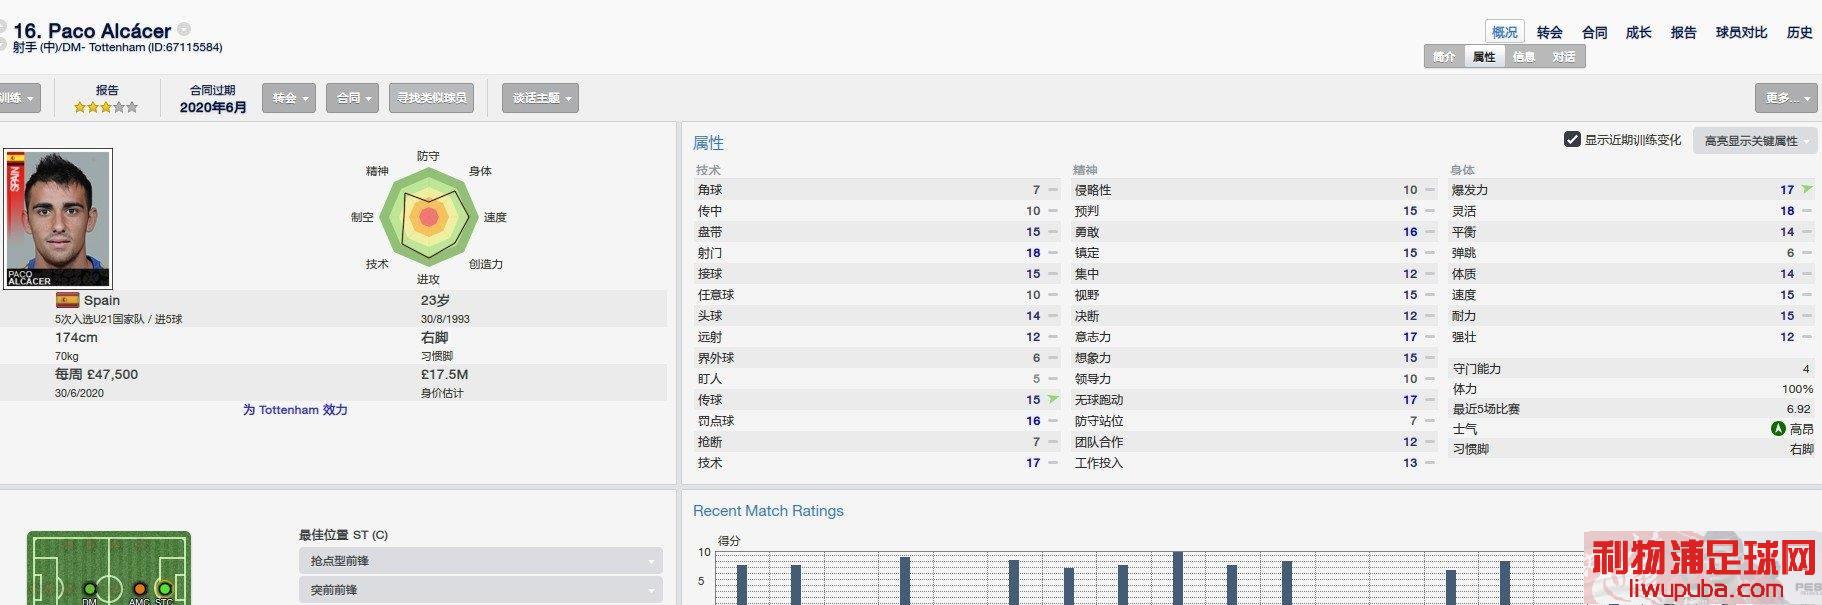This screenshot has height=605, width=1822.
Task: Switch to the 转会 tab at the top
Action: click(1549, 32)
